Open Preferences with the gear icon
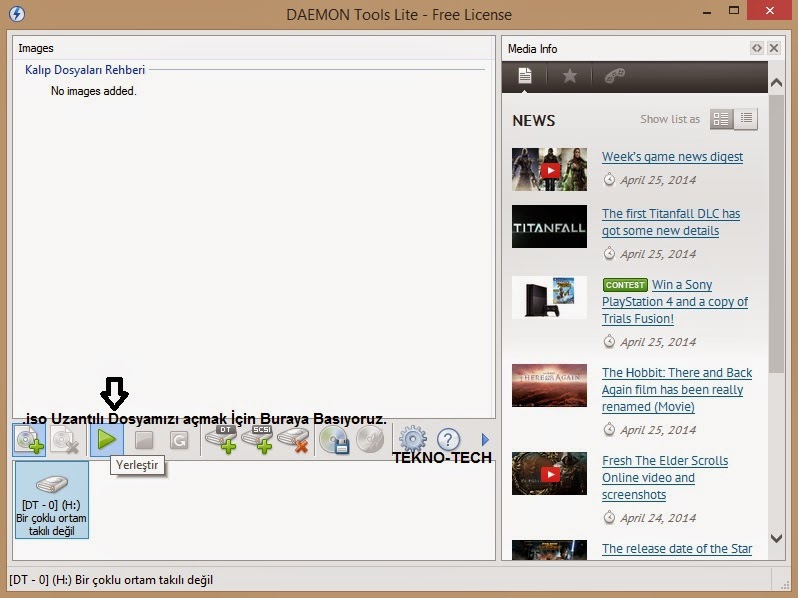 click(x=413, y=440)
